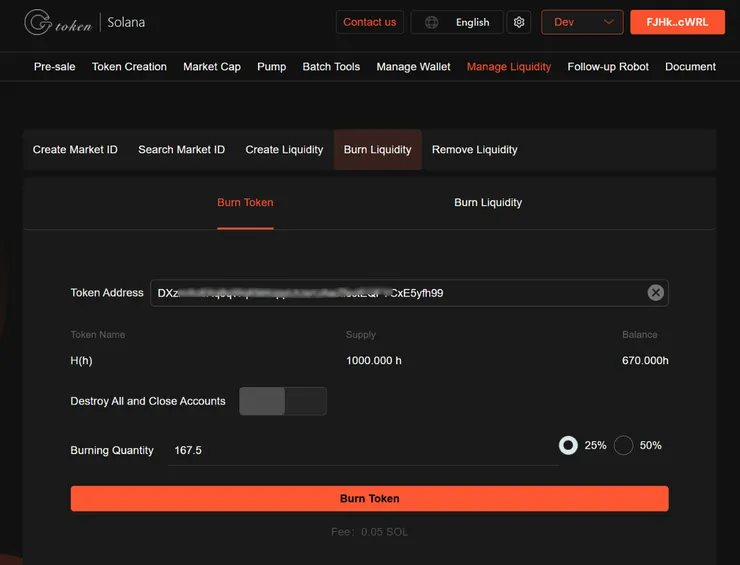Click the settings gear icon
Screen dimensions: 740x565
click(x=518, y=22)
